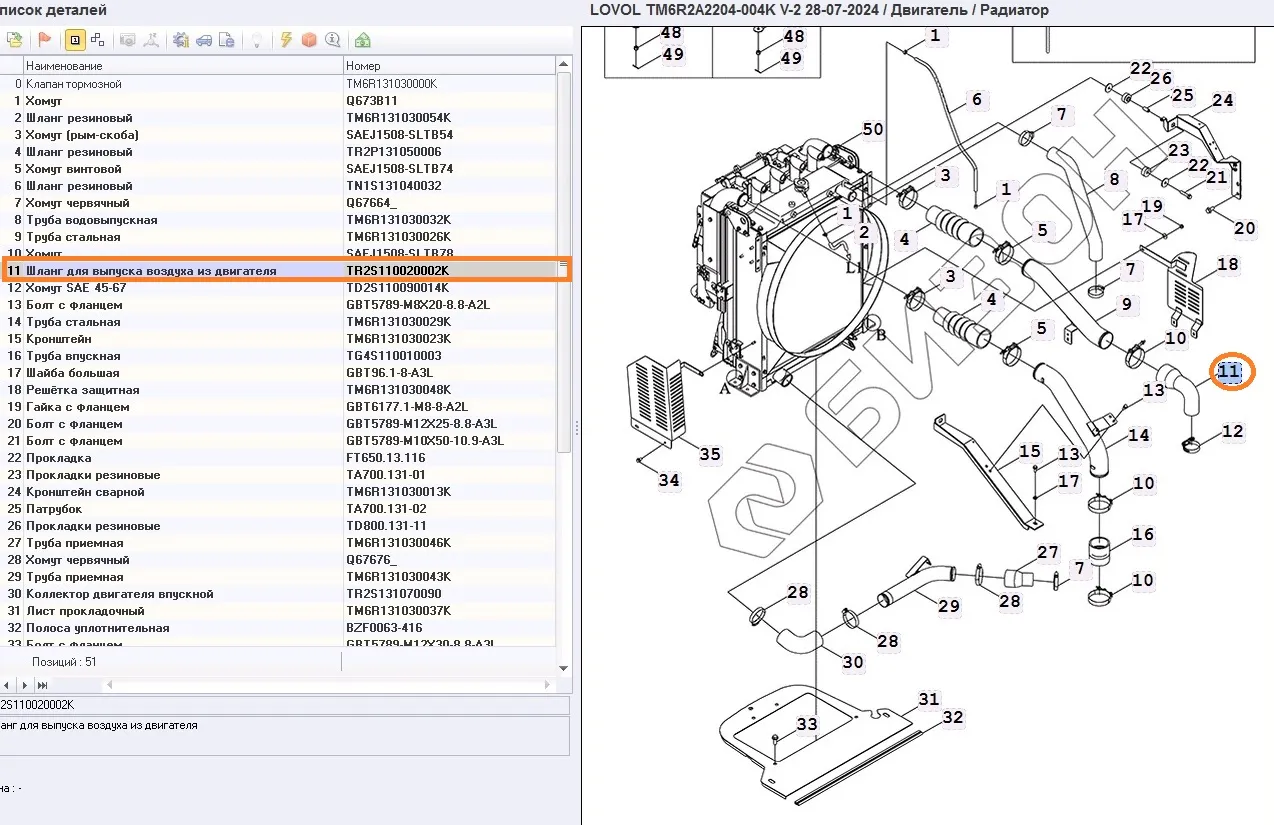This screenshot has width=1274, height=825.
Task: Toggle the highlighted '1' numbering button
Action: coord(74,40)
